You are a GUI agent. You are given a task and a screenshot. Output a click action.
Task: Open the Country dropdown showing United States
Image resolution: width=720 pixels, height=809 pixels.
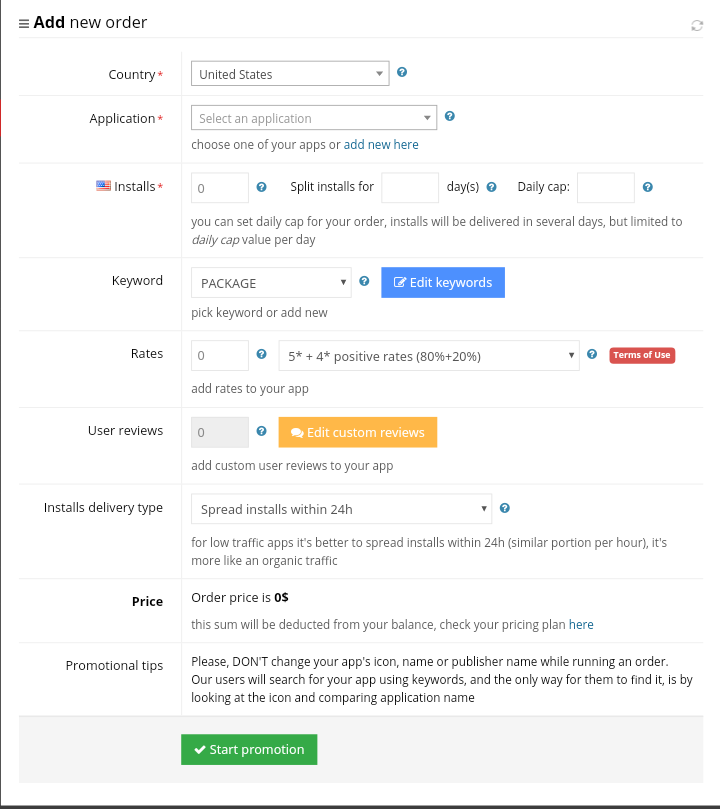point(290,74)
